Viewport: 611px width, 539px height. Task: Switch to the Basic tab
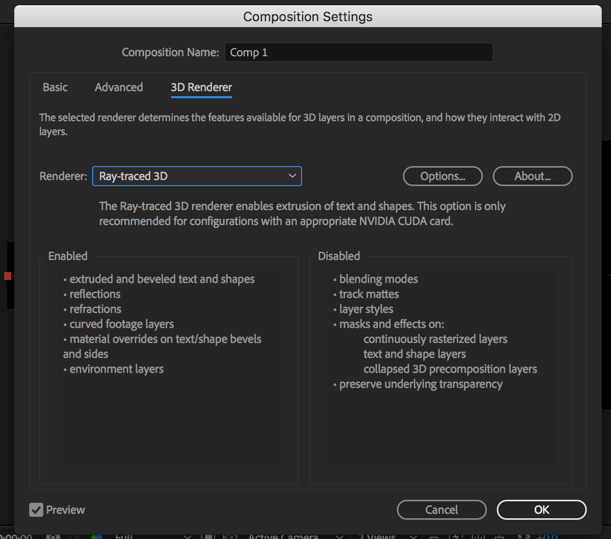[55, 88]
